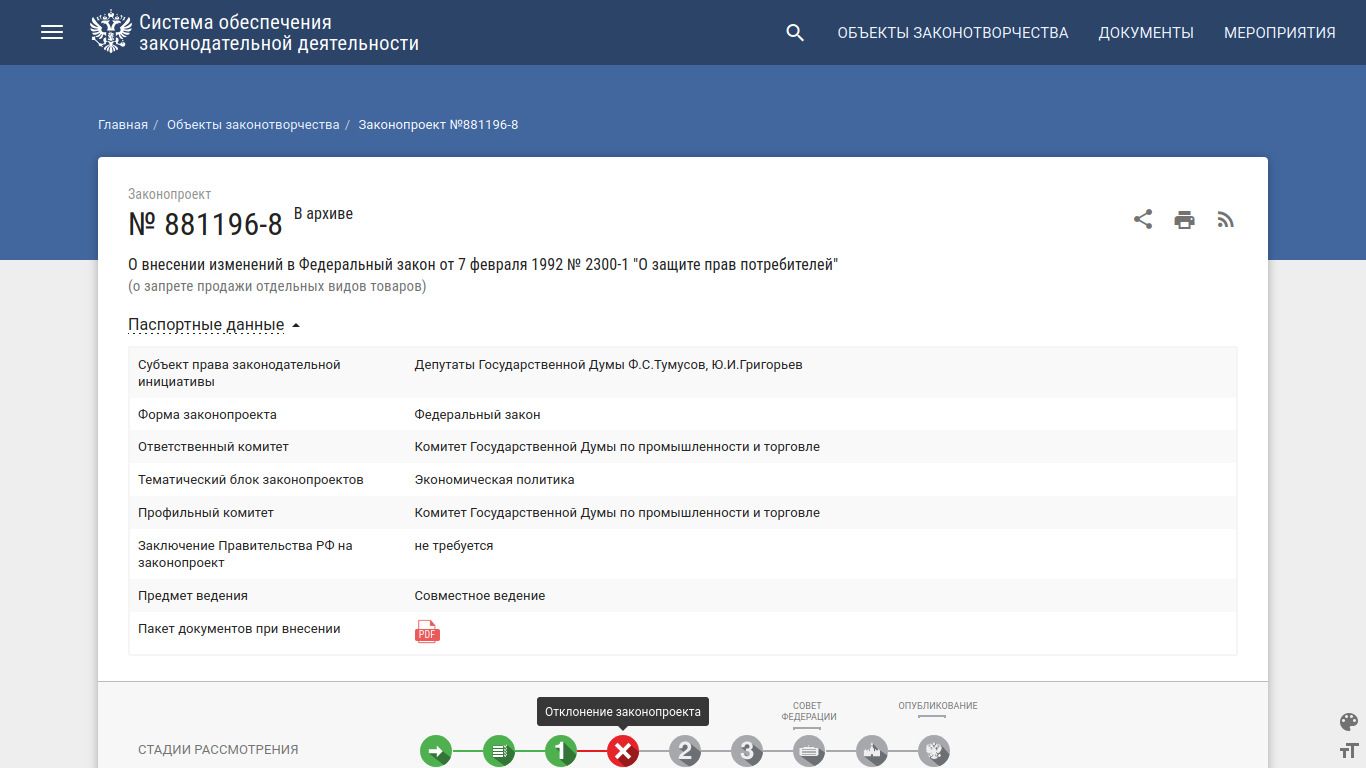Go to Главная breadcrumb link
1366x768 pixels.
click(x=123, y=125)
